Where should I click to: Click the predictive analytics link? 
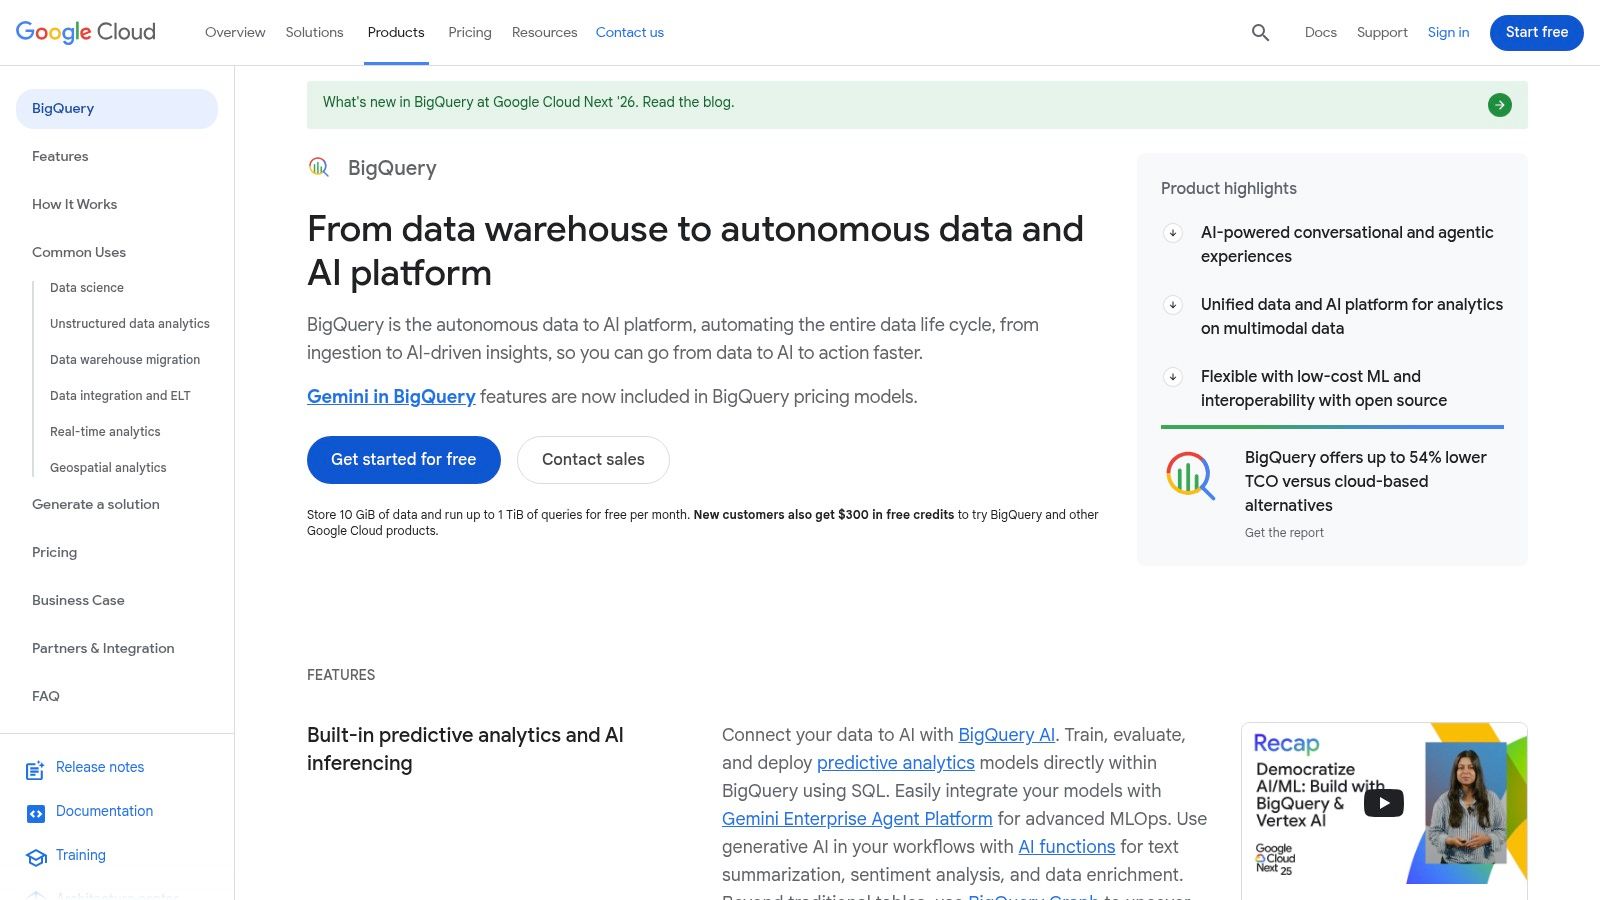[x=896, y=763]
